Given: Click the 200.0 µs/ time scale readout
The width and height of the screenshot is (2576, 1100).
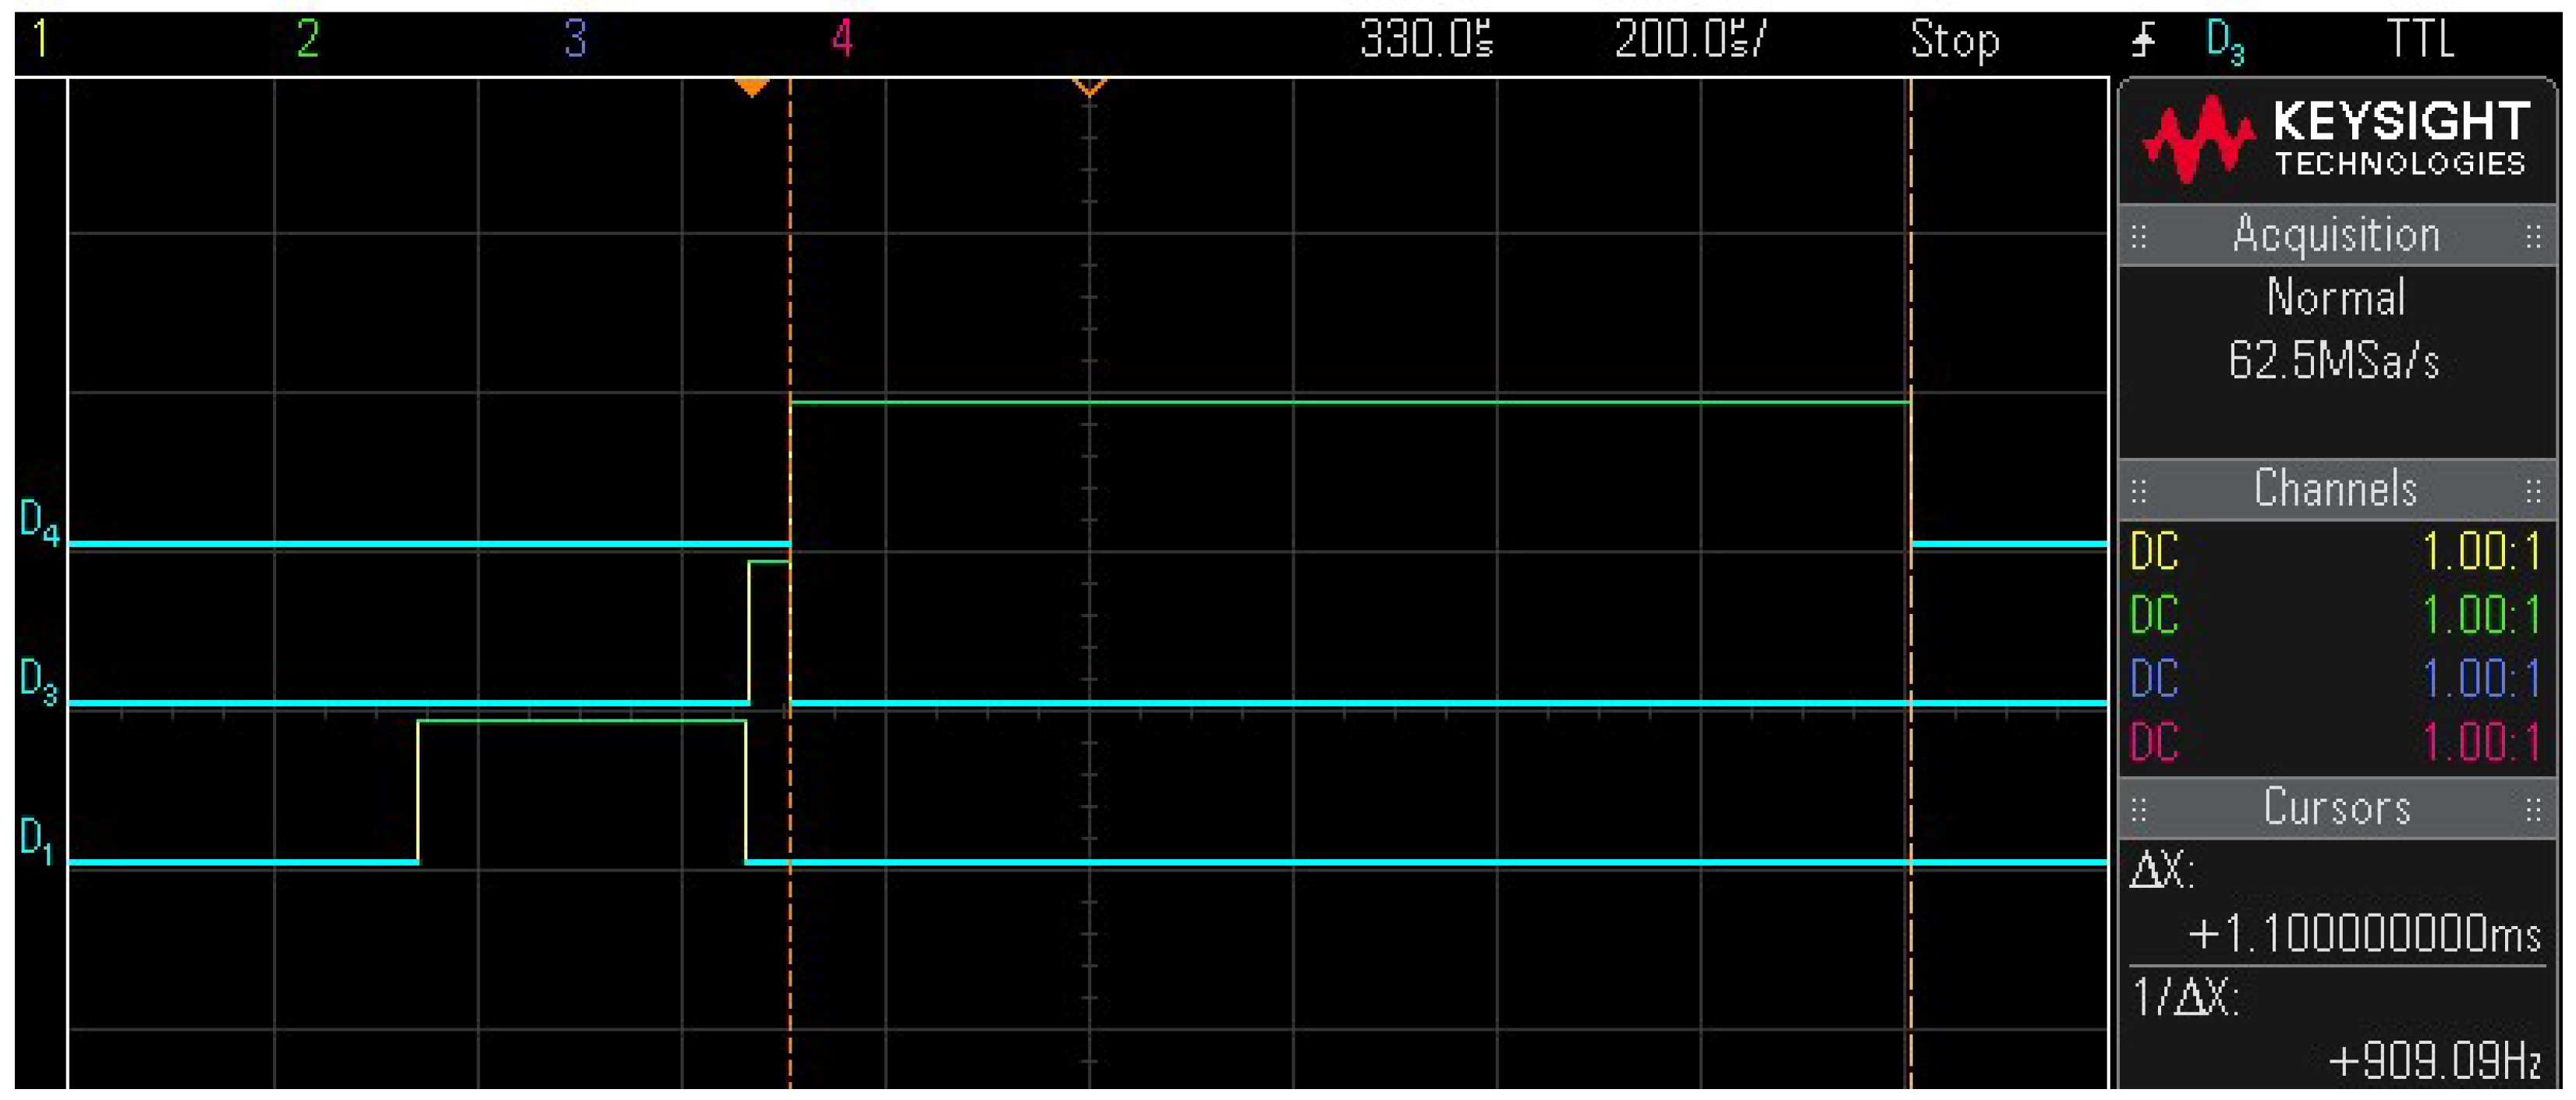Looking at the screenshot, I should [1690, 40].
